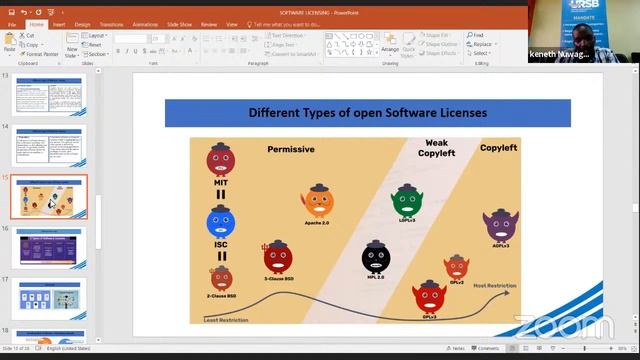Toggle Underline formatting
The image size is (640, 360).
[136, 51]
